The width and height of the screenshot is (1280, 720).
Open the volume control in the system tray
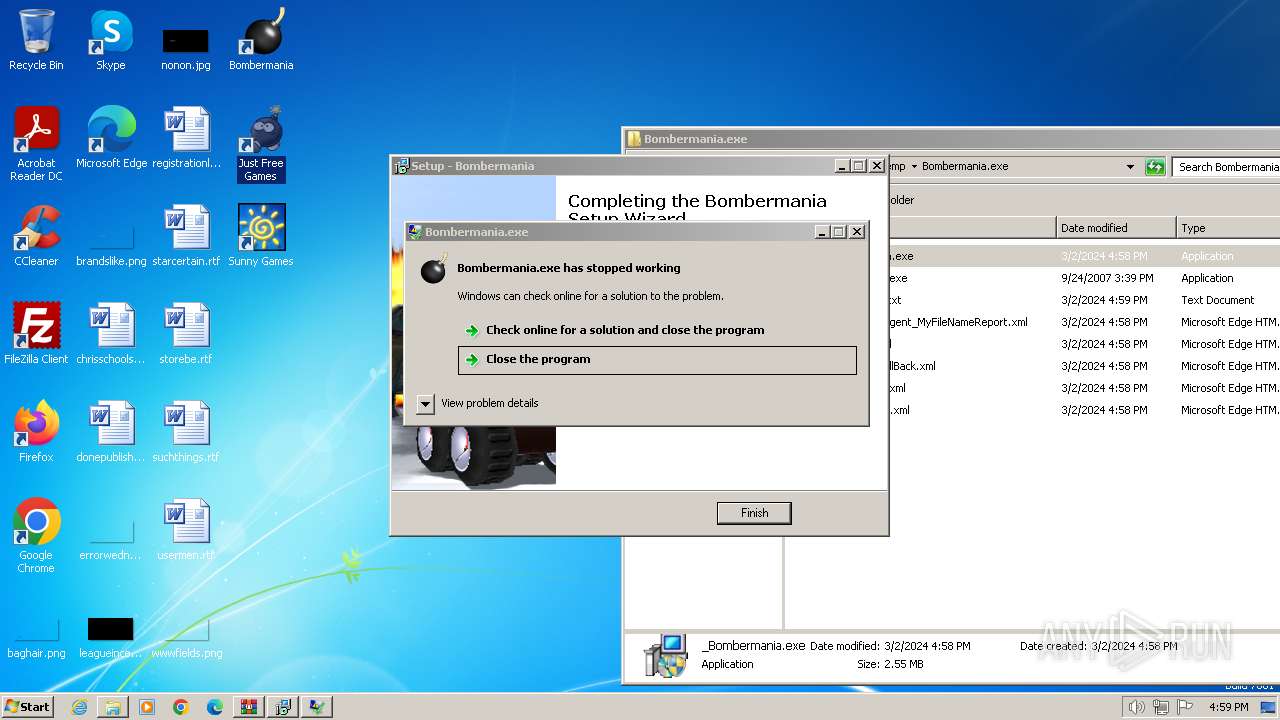pyautogui.click(x=1136, y=707)
